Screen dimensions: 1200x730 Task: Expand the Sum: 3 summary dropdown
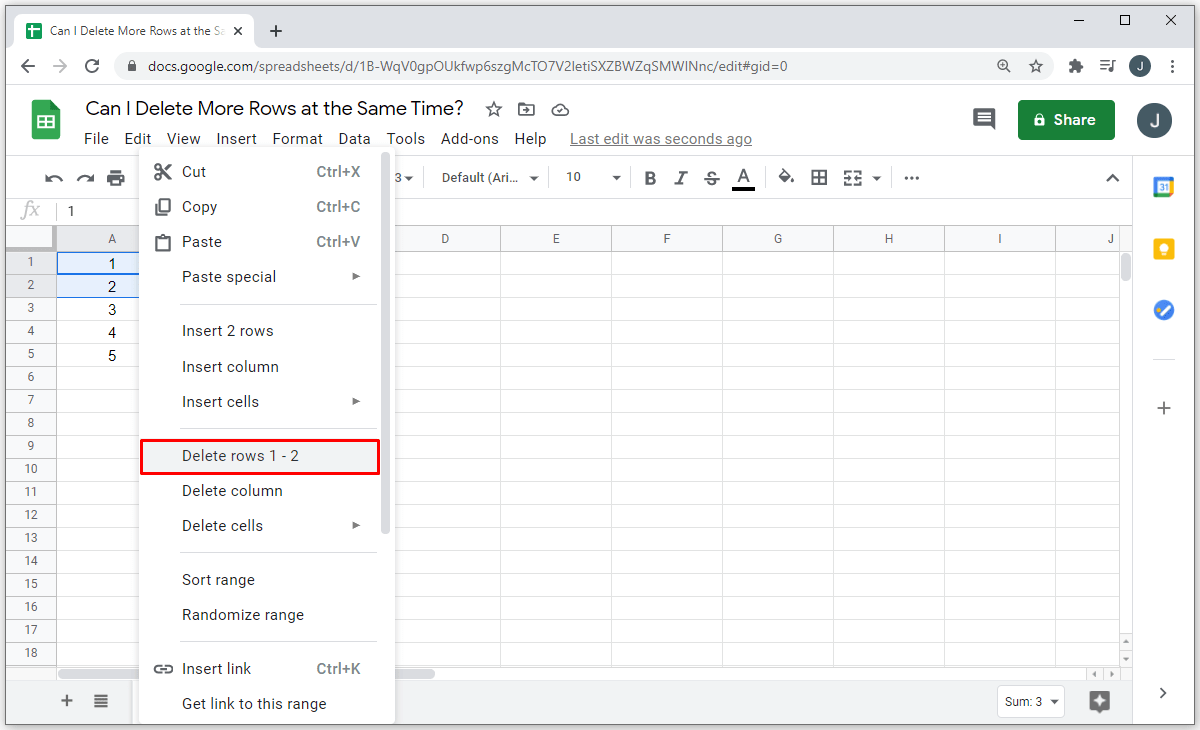(1030, 702)
